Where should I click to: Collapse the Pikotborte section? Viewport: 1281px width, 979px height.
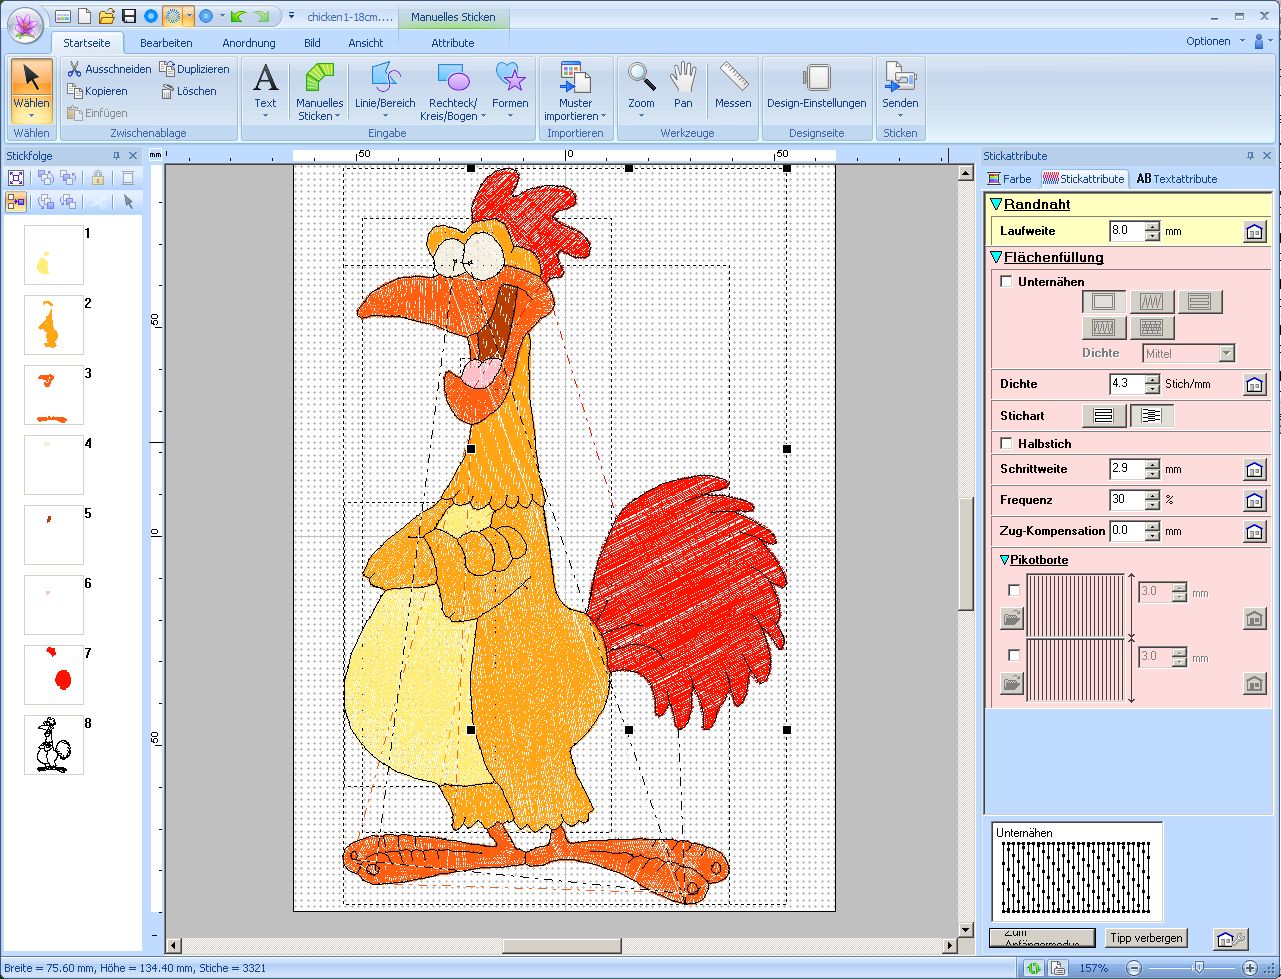[x=1004, y=560]
